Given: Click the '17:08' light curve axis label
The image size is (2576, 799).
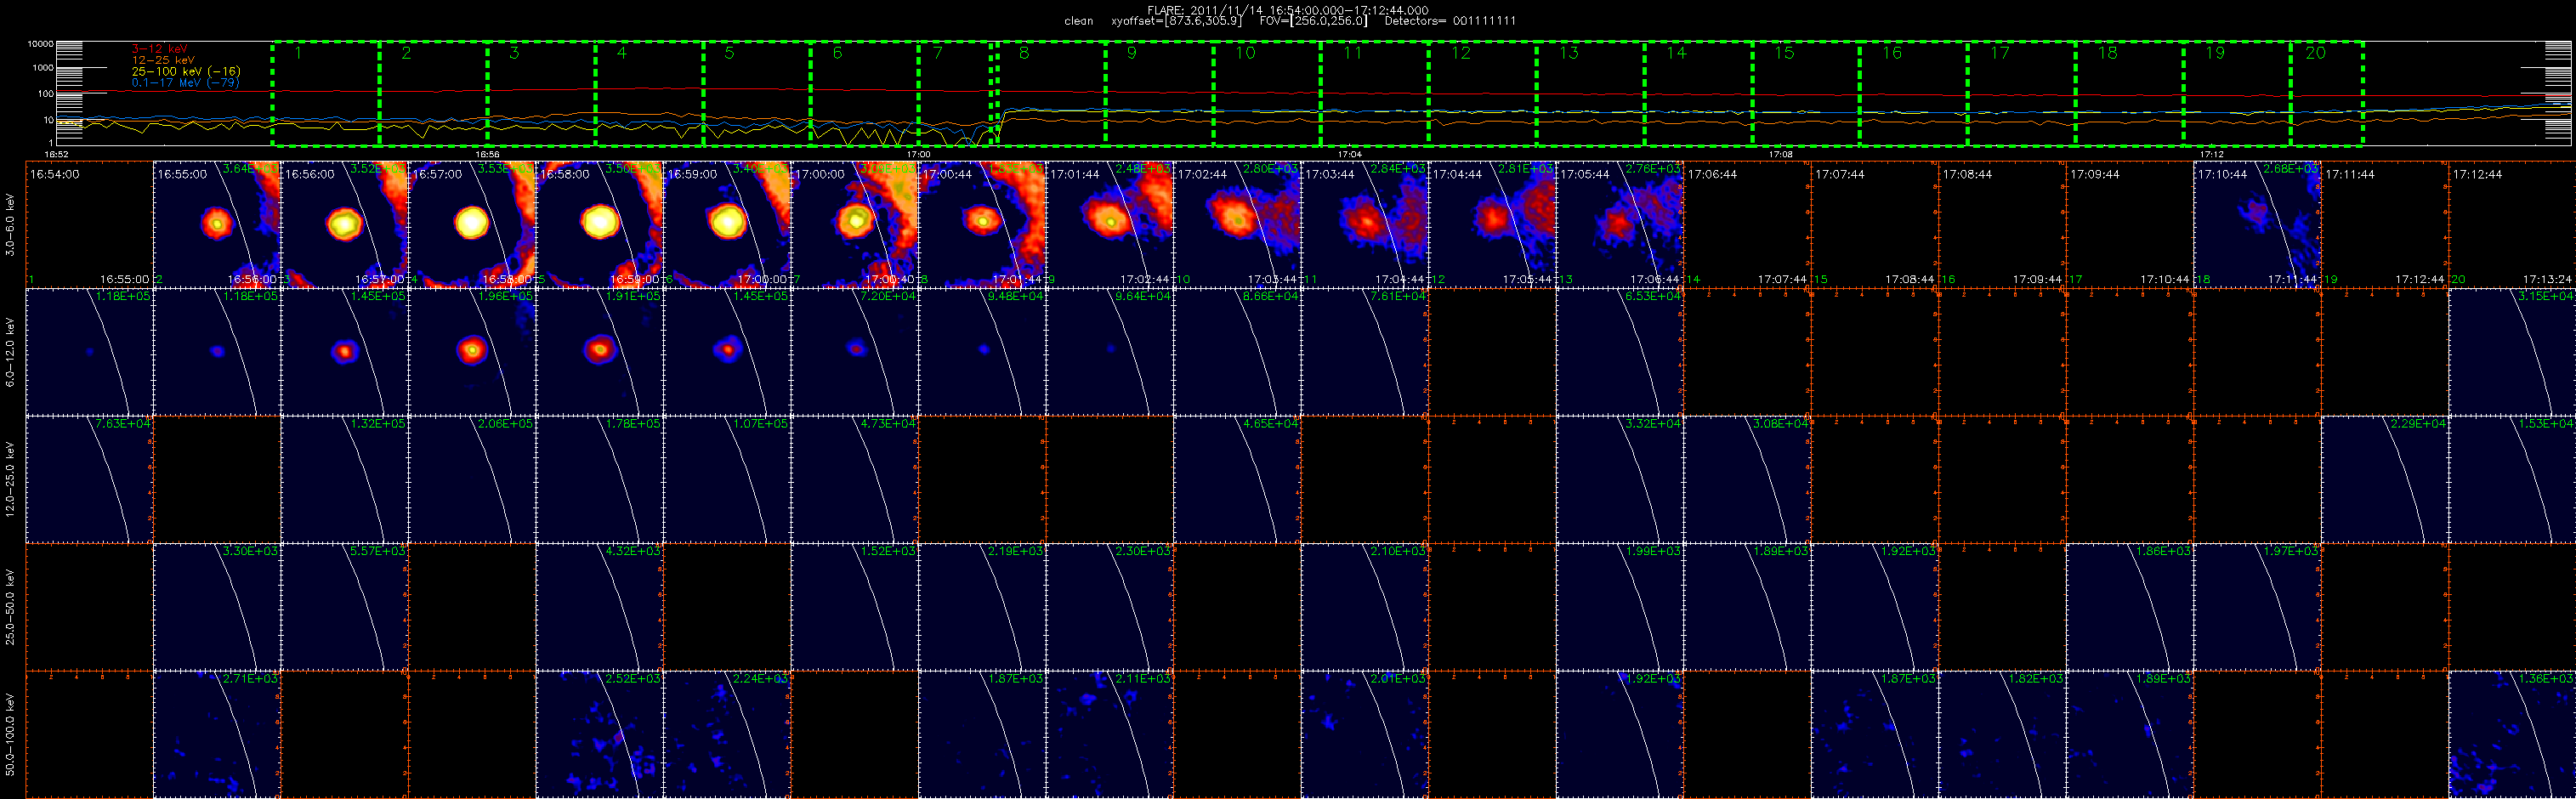Looking at the screenshot, I should (x=1780, y=155).
